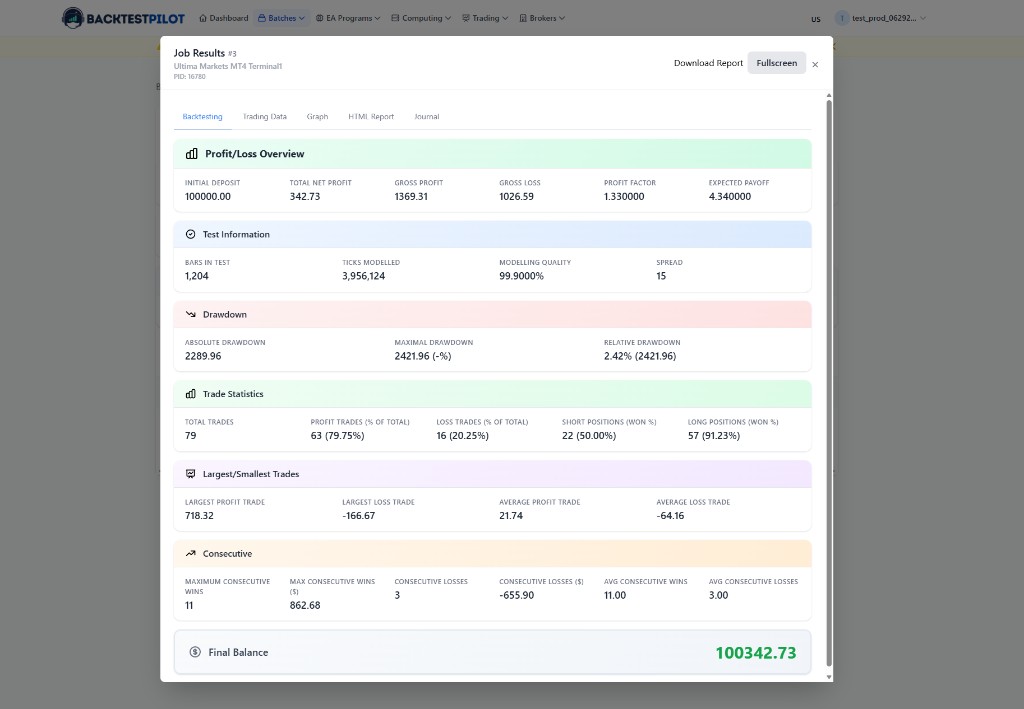Viewport: 1024px width, 709px height.
Task: Click the Average Profit Trade value 21.74
Action: coord(511,516)
